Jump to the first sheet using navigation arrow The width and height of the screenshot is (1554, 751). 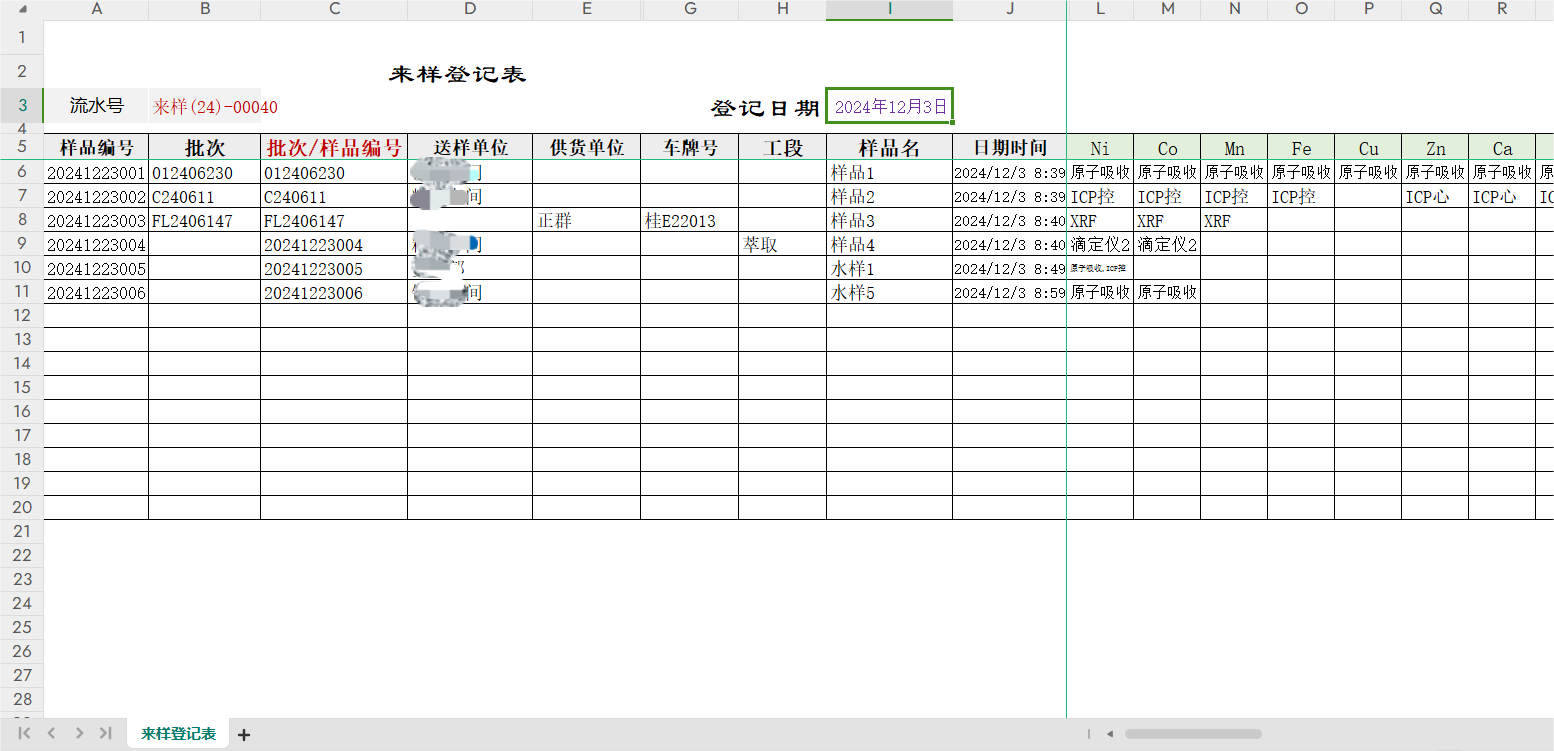click(x=25, y=734)
